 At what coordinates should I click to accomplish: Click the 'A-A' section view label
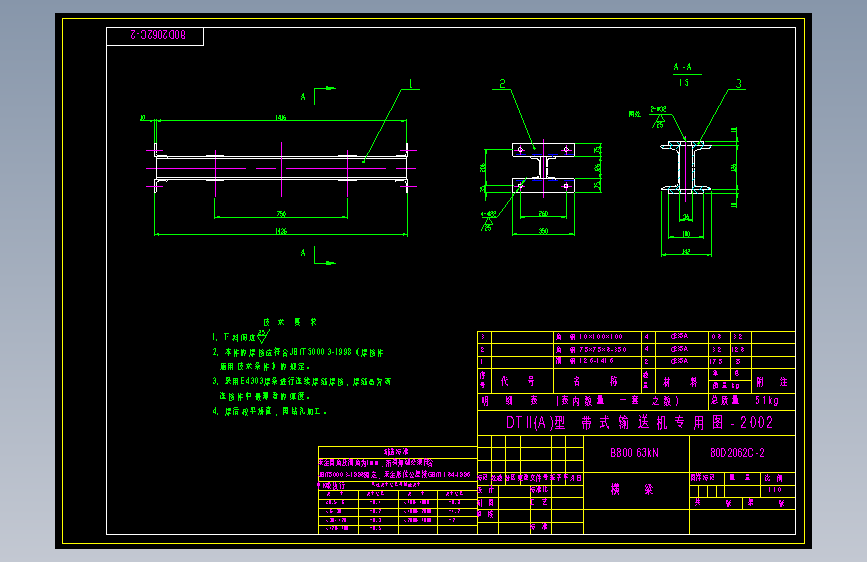[x=683, y=67]
